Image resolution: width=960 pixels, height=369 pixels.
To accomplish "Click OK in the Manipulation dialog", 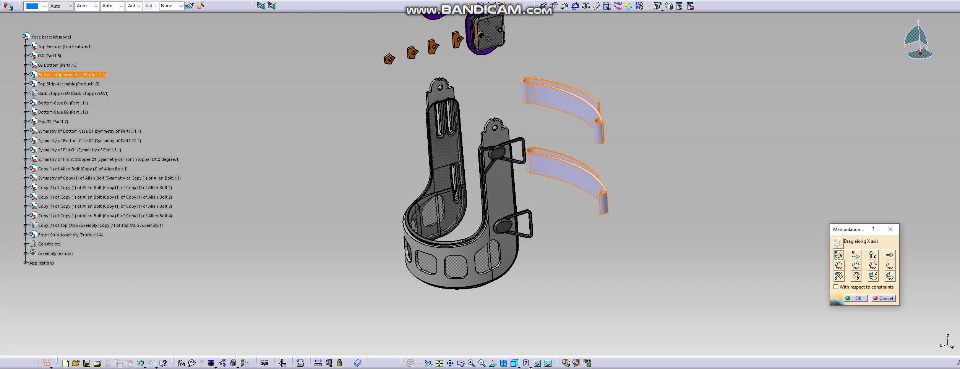I will [855, 298].
